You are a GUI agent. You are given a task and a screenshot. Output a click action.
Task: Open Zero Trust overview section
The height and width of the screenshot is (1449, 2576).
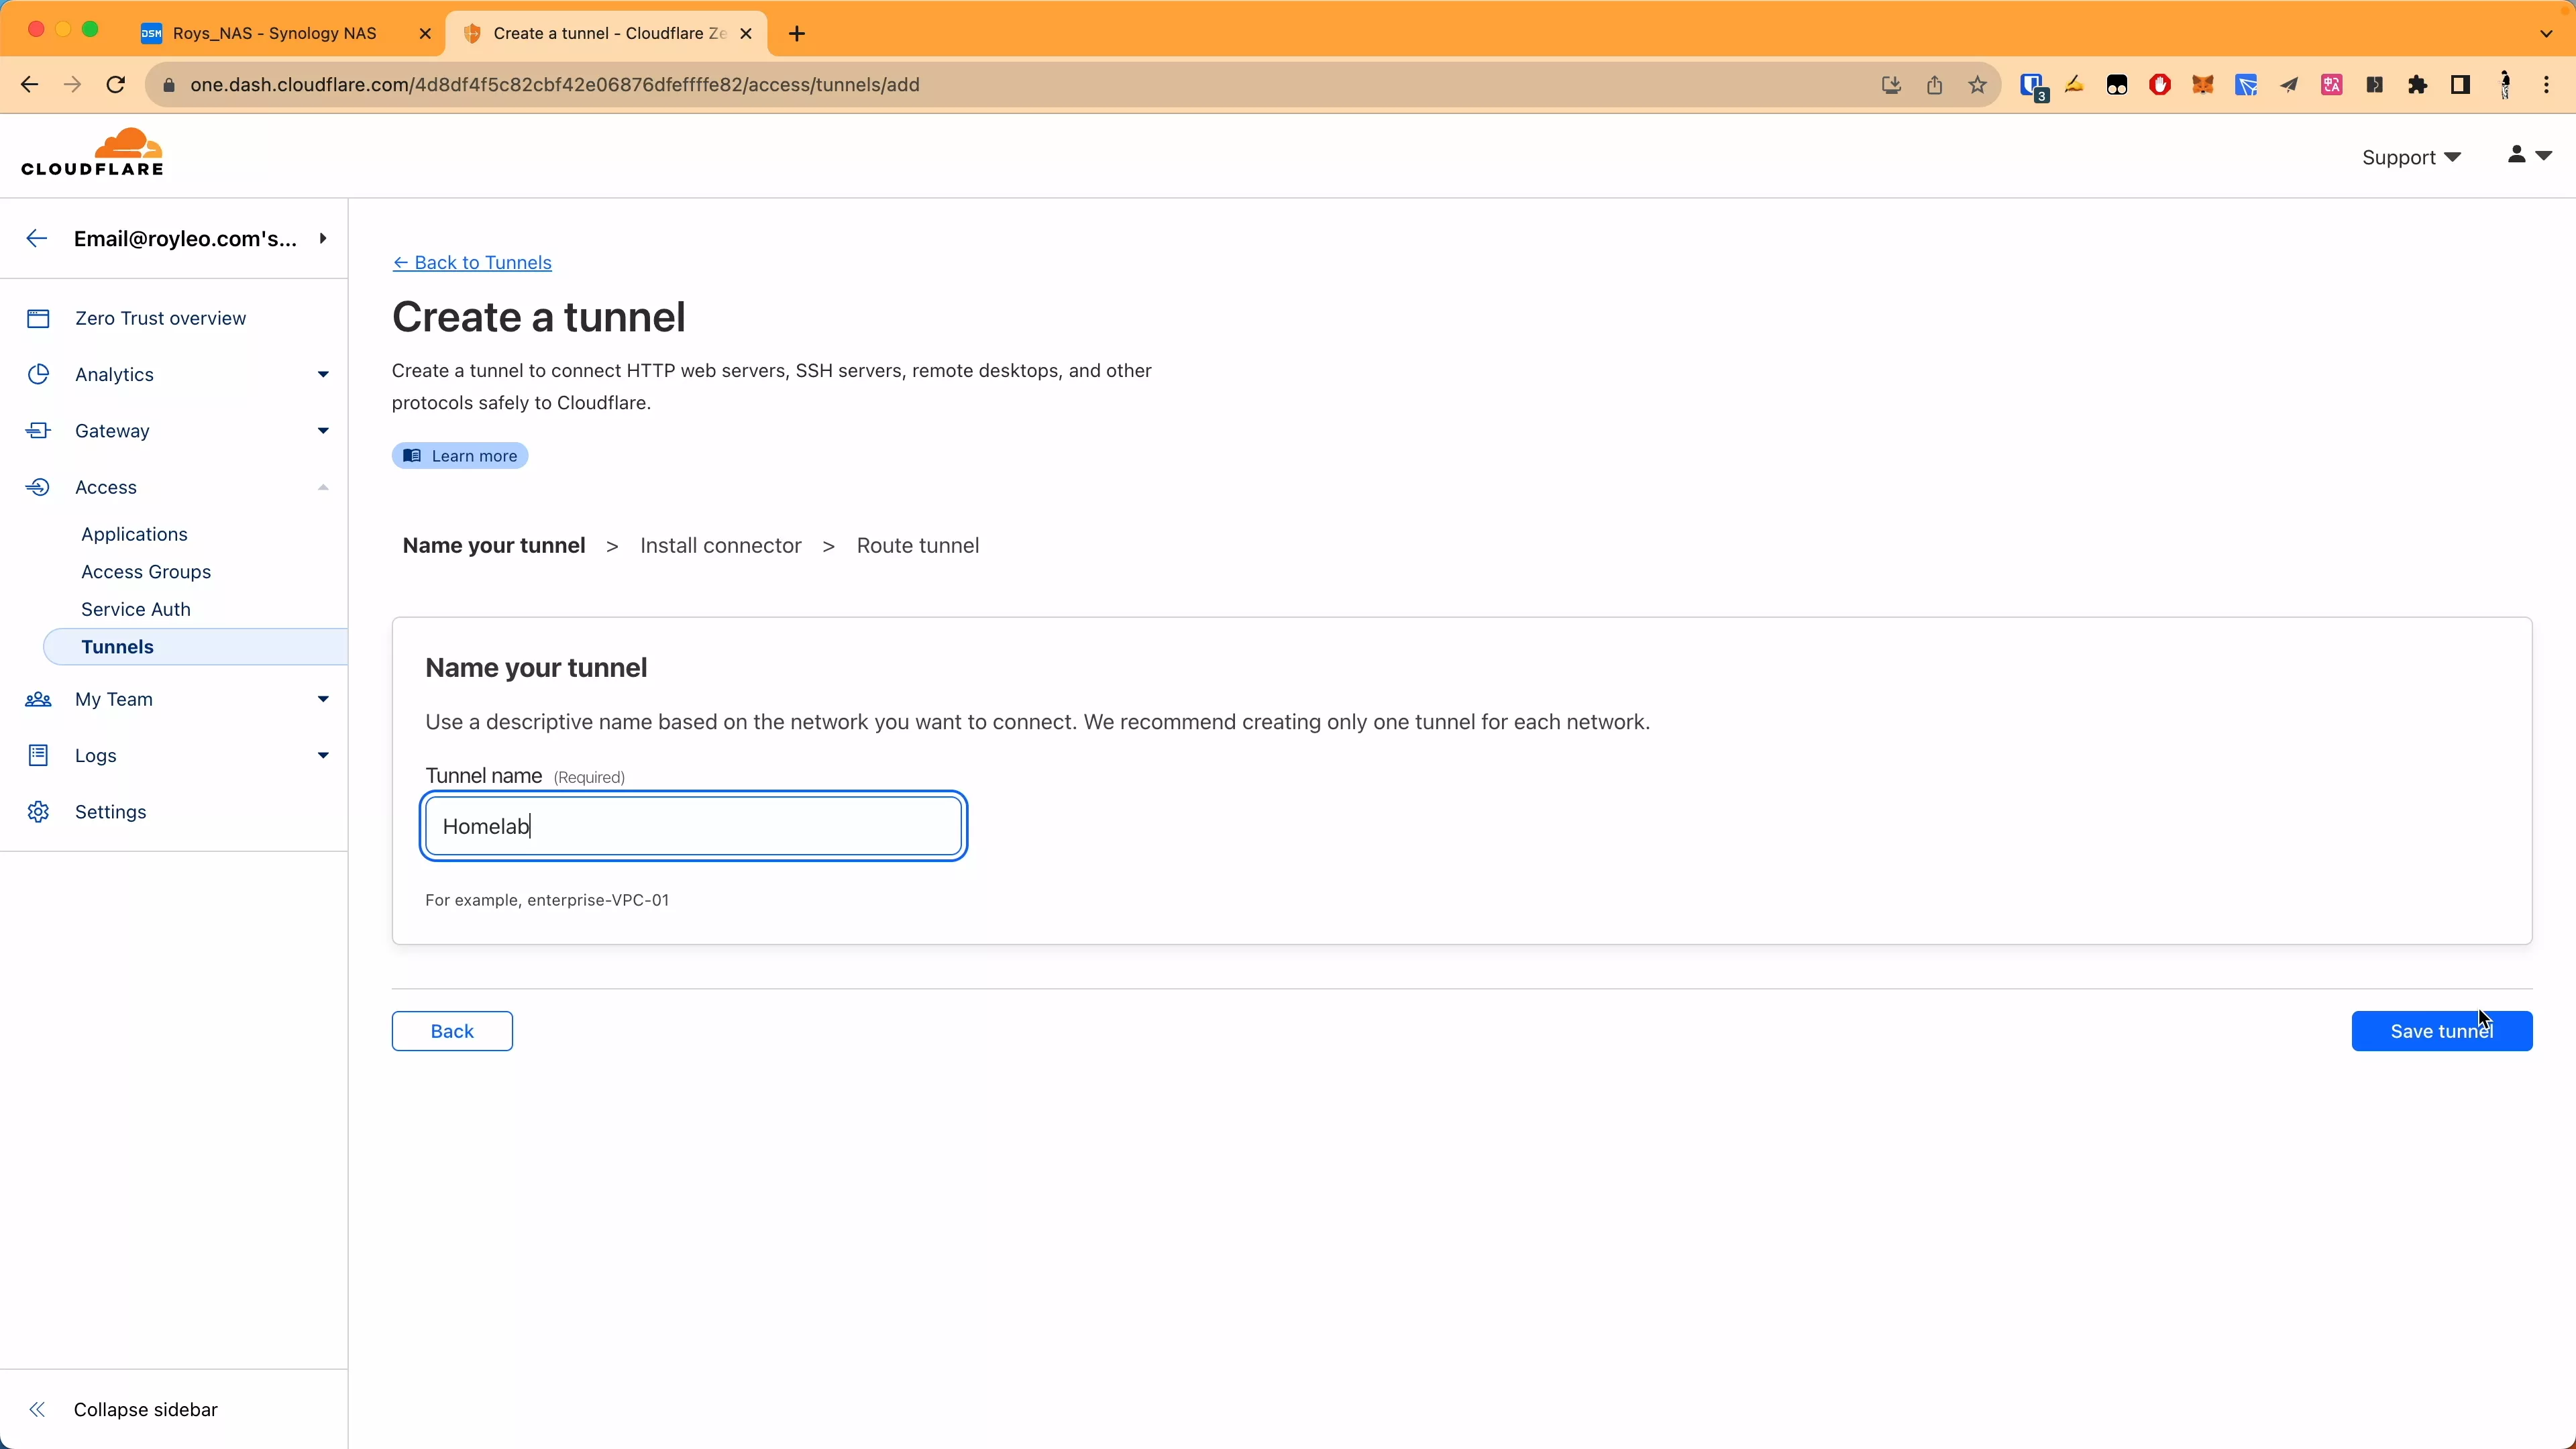pos(161,319)
